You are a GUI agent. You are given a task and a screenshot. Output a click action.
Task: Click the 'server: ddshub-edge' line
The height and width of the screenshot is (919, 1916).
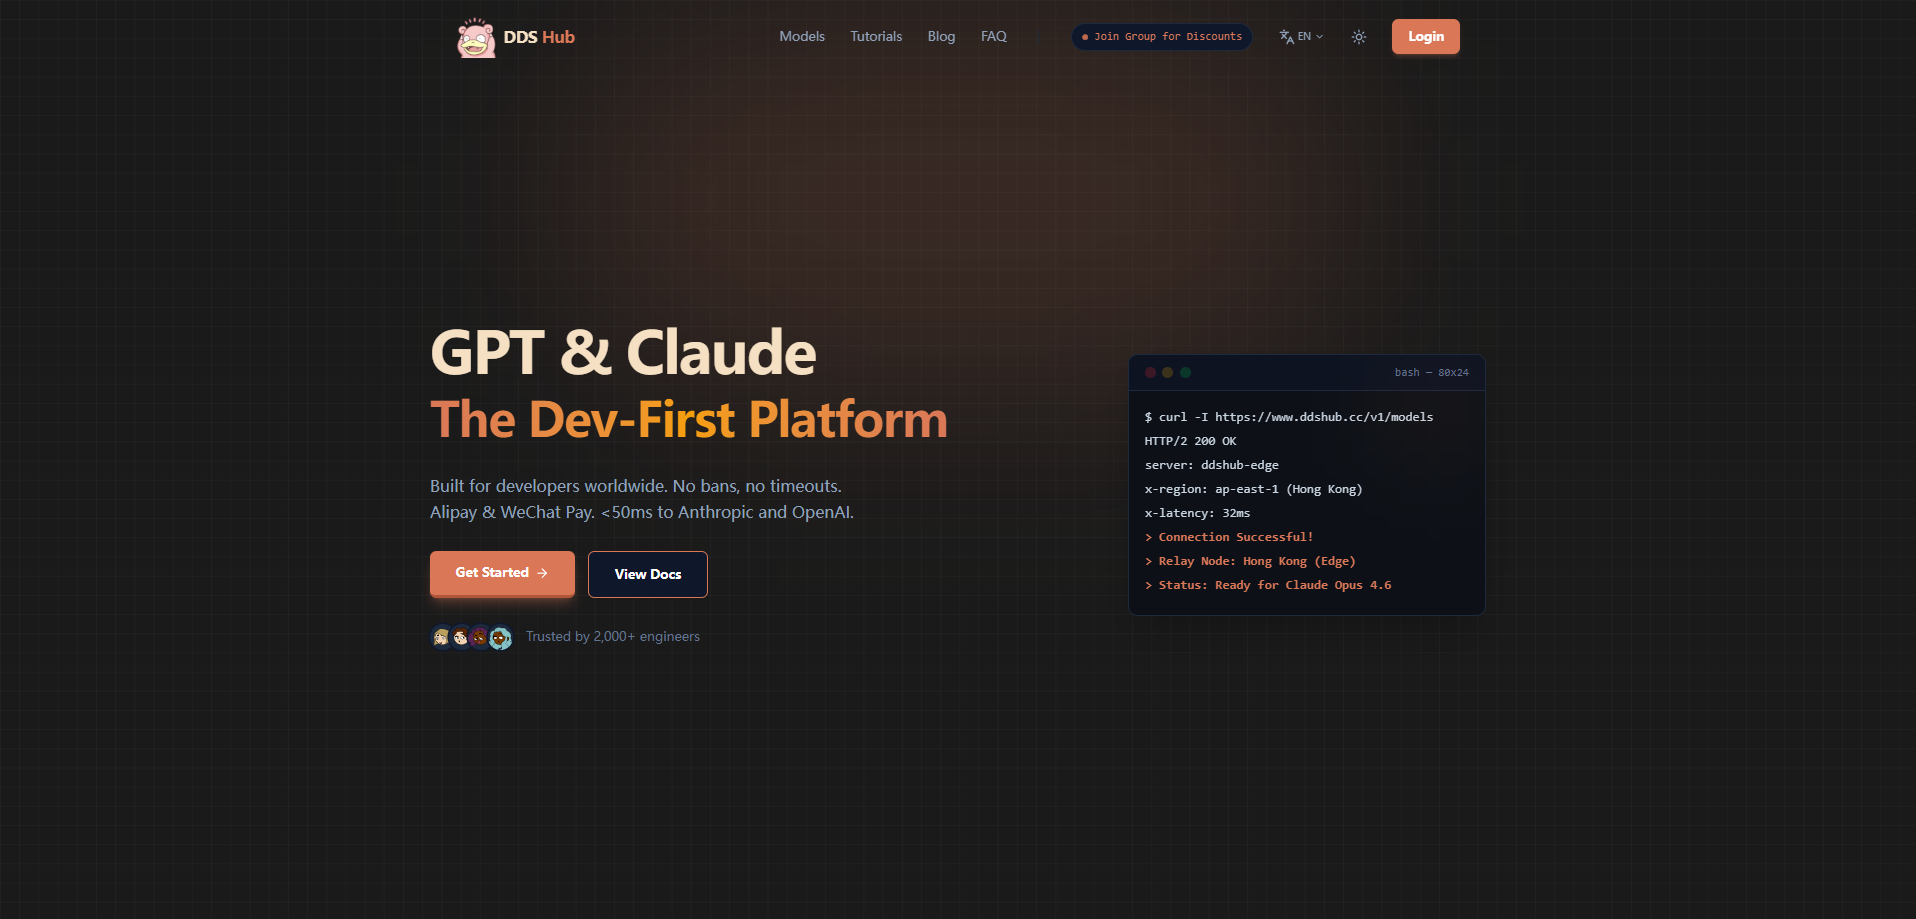click(x=1211, y=465)
